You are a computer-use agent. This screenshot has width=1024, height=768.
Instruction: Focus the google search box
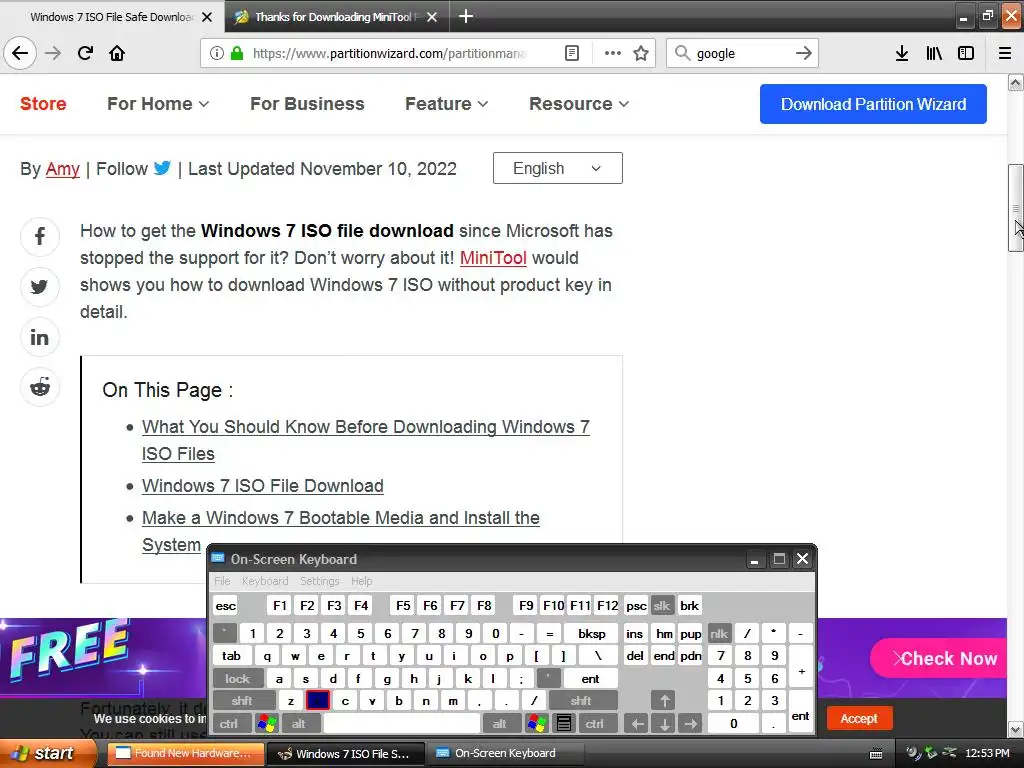point(742,53)
